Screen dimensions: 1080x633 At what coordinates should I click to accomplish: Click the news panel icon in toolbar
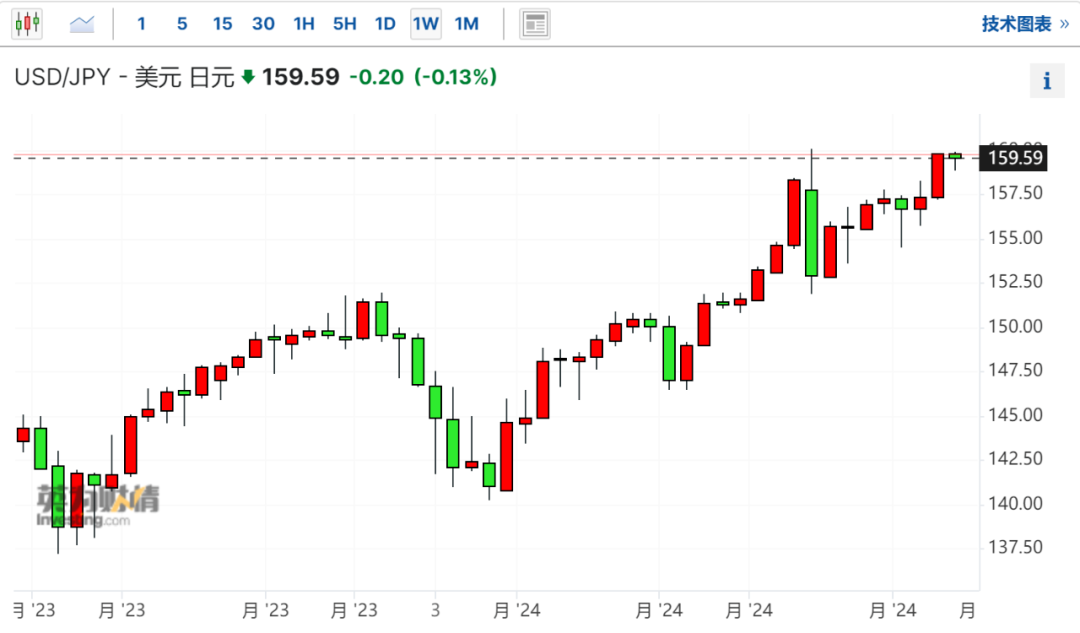pos(535,24)
